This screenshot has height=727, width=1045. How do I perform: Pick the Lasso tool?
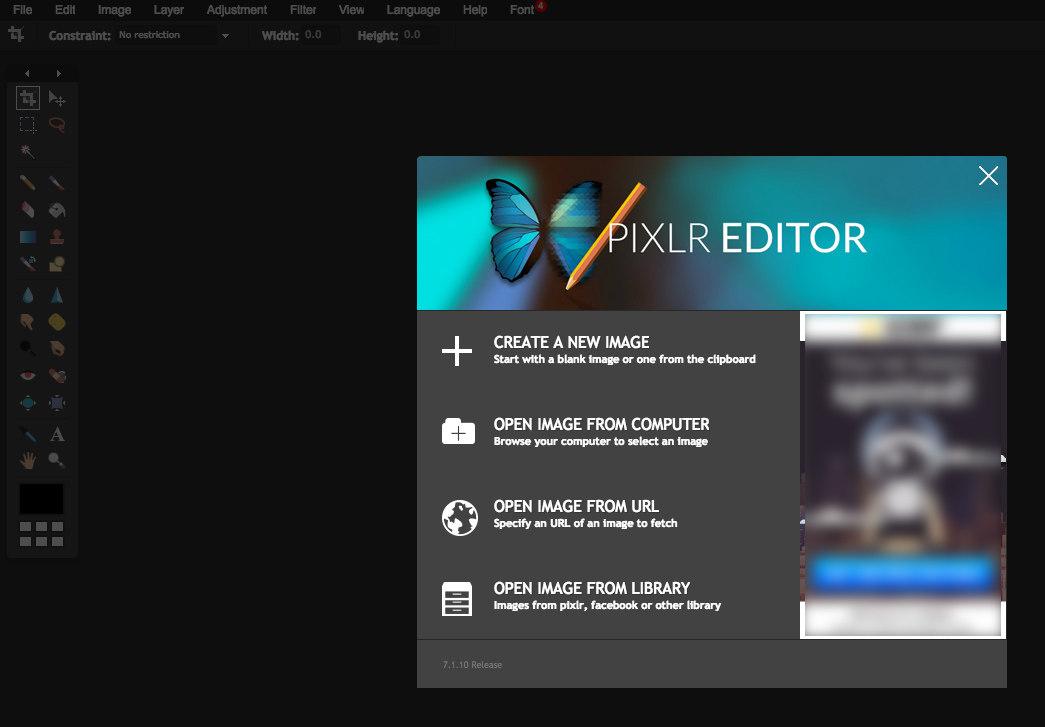point(57,125)
